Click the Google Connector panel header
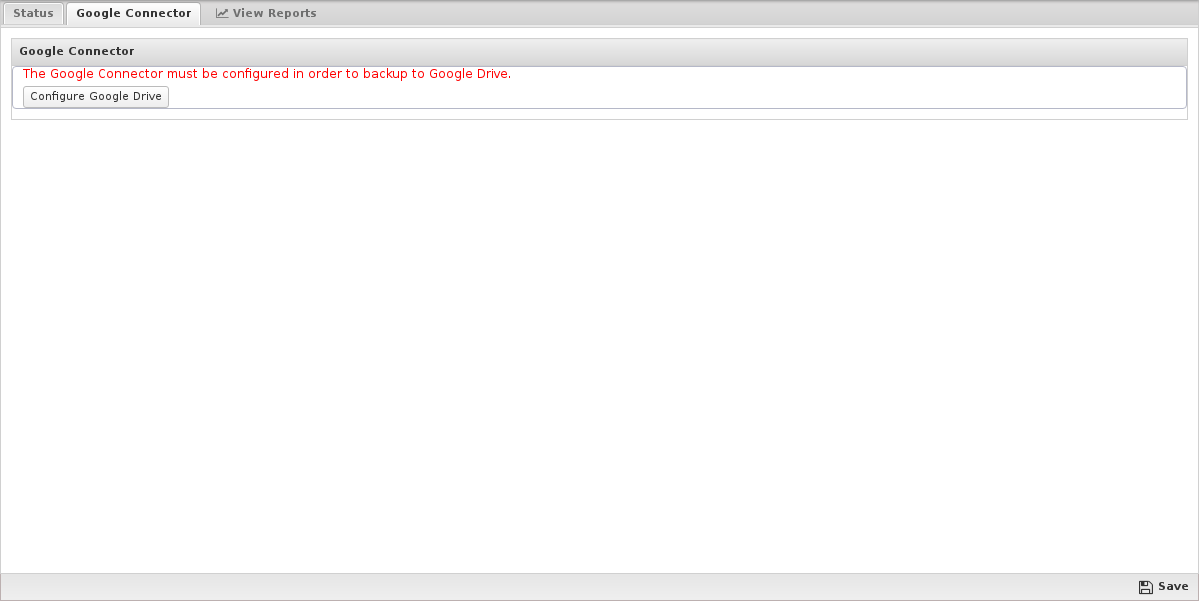This screenshot has width=1199, height=601. 599,51
